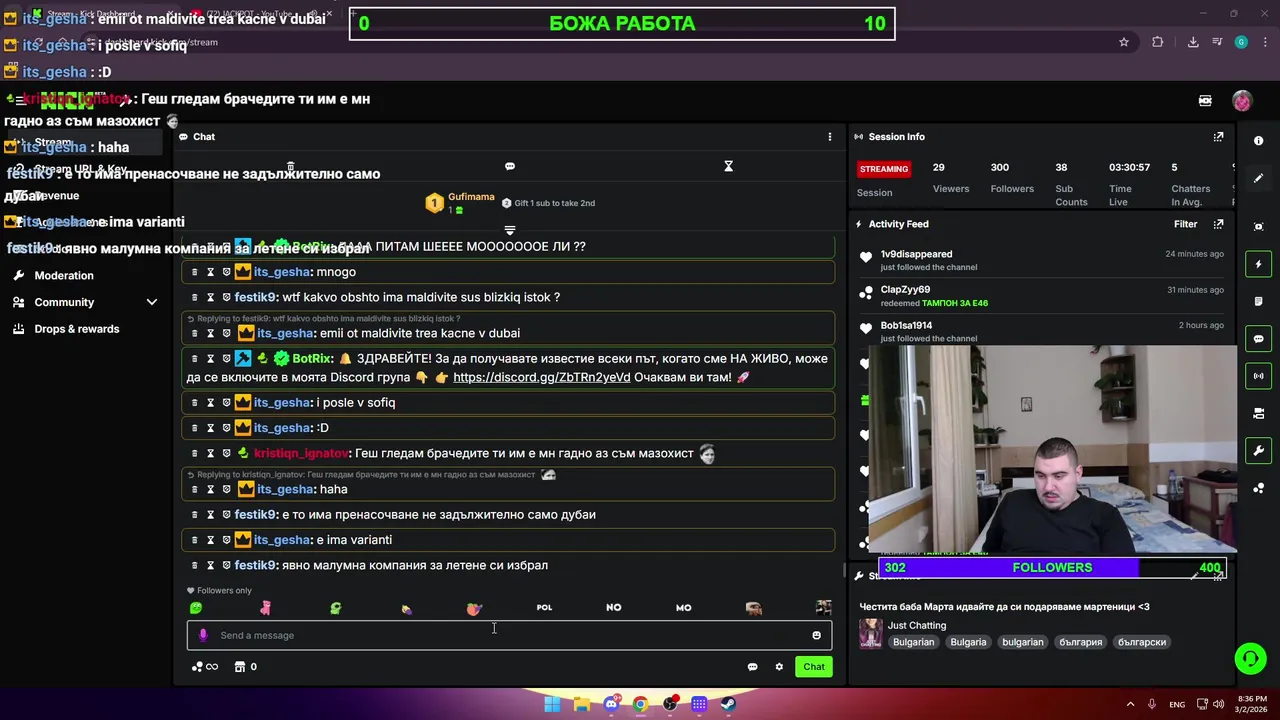This screenshot has width=1280, height=720.
Task: Click the purple microphone icon in message box
Action: tap(203, 635)
